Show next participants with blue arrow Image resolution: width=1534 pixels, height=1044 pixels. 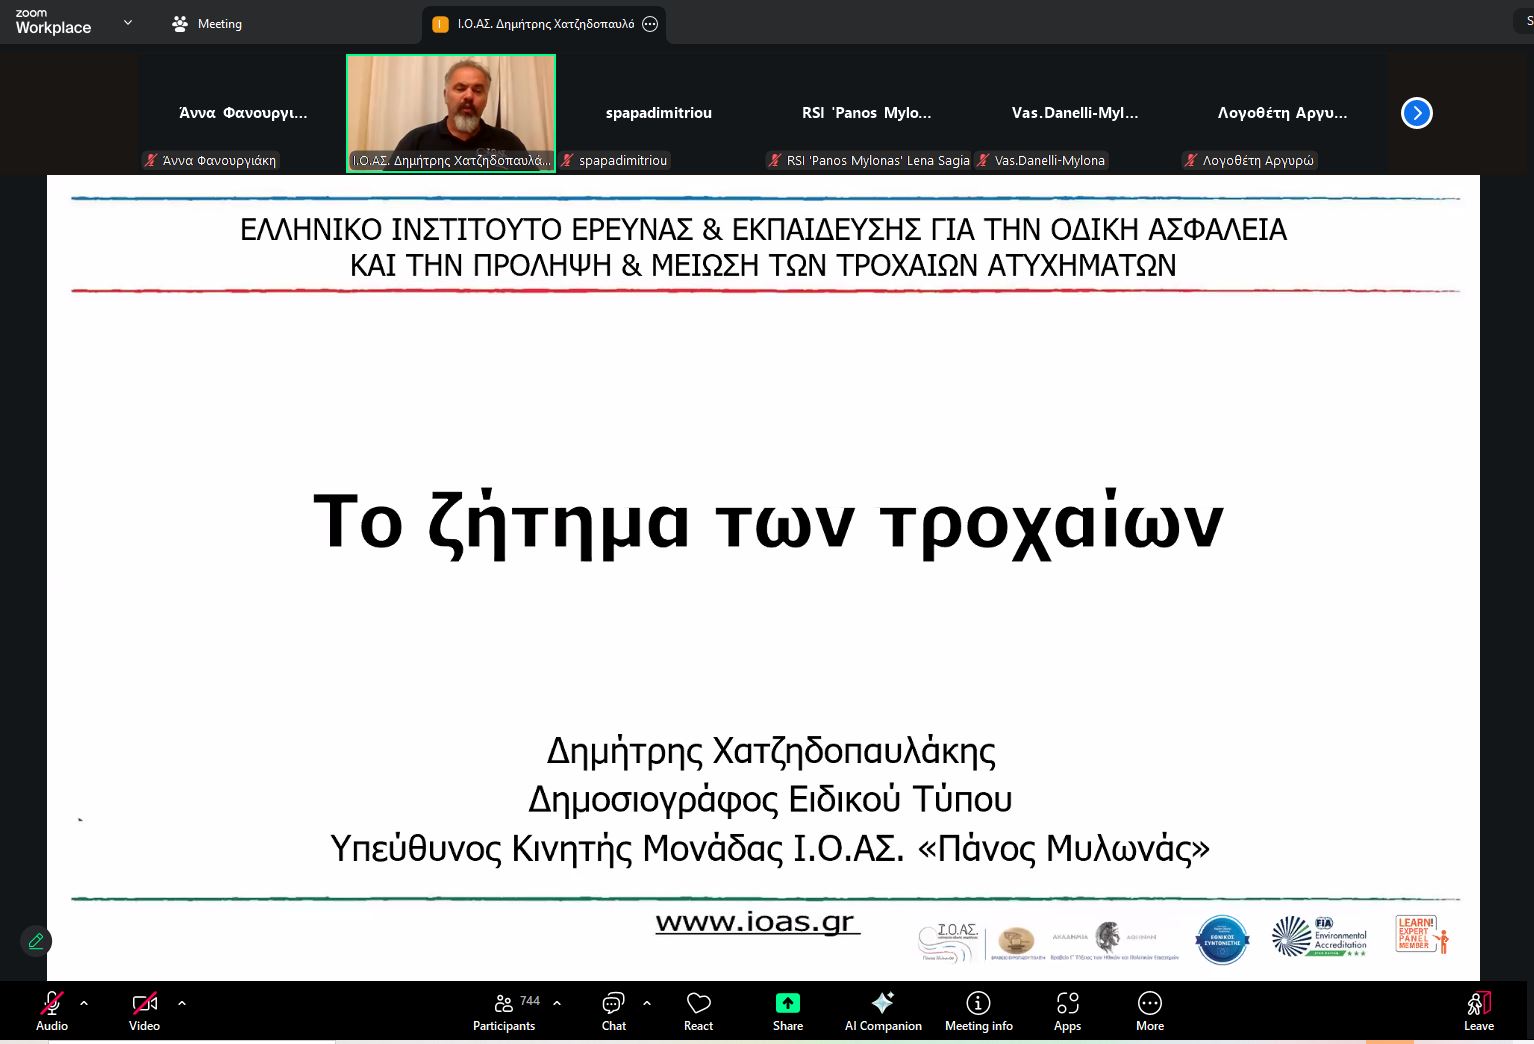coord(1416,113)
